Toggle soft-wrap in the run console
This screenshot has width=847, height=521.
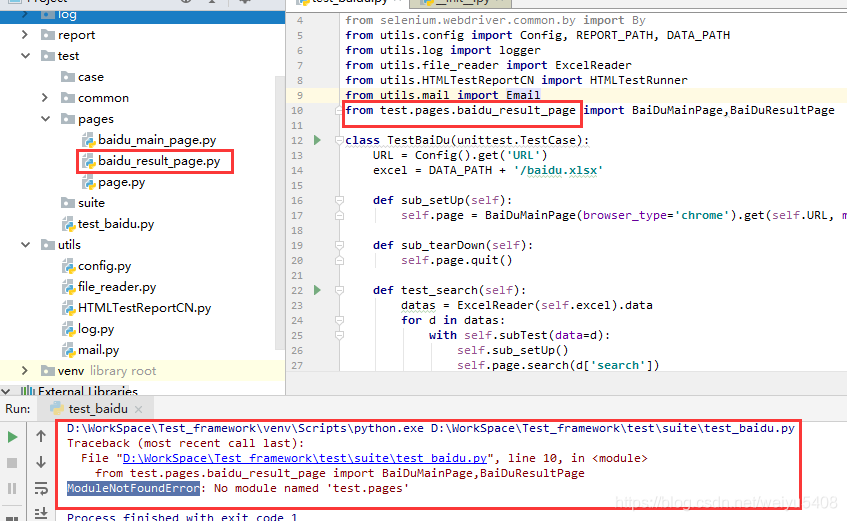click(x=41, y=489)
